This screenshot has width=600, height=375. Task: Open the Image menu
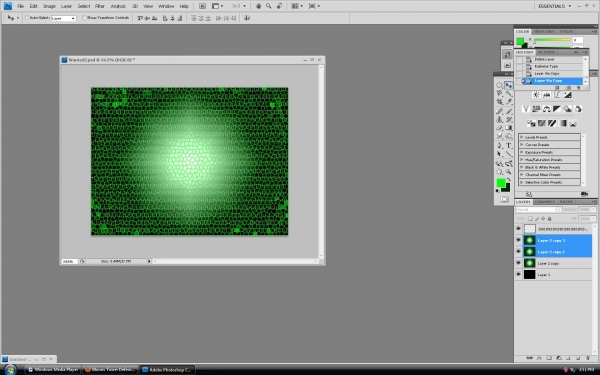click(49, 6)
